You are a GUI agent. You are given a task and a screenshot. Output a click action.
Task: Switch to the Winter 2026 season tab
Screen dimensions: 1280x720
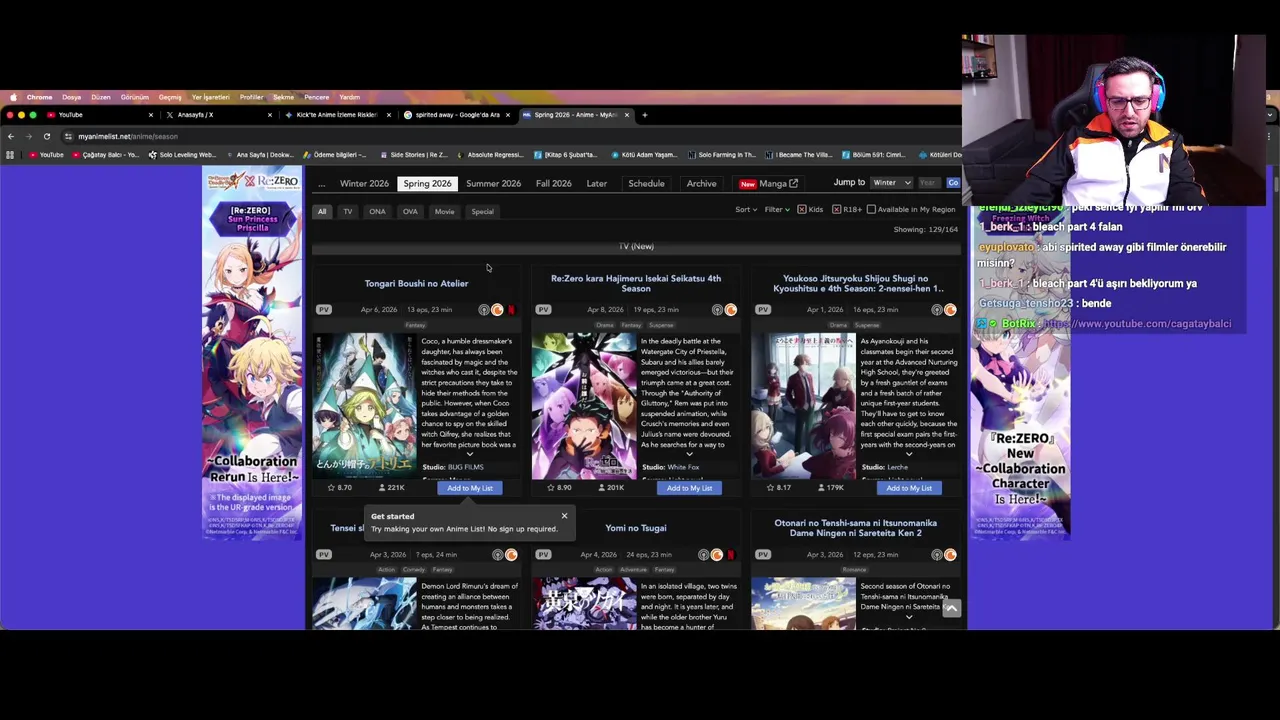coord(364,184)
